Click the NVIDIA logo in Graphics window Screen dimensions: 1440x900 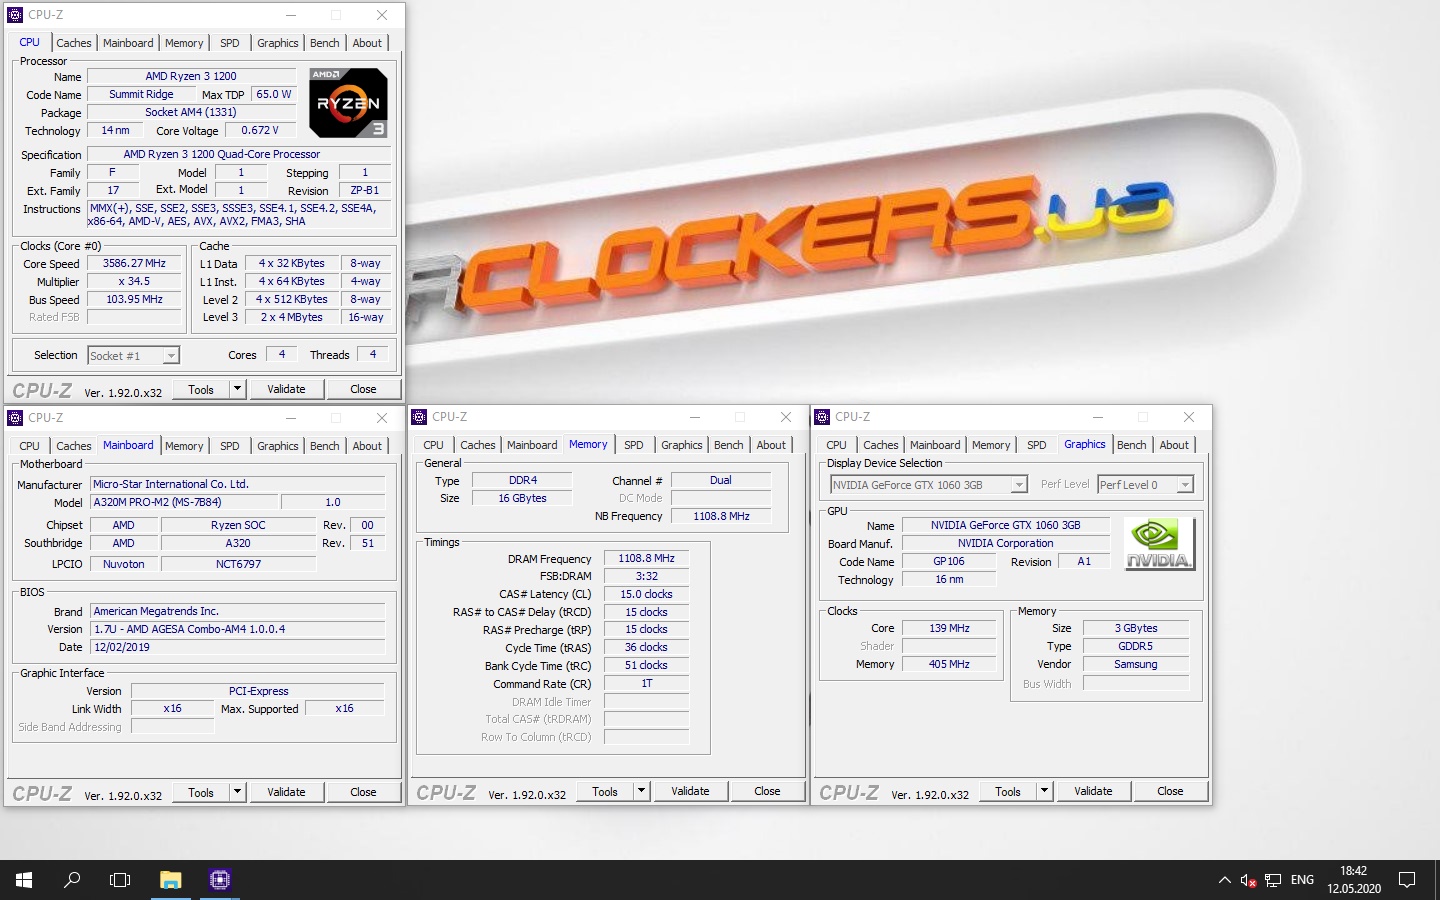(1158, 543)
